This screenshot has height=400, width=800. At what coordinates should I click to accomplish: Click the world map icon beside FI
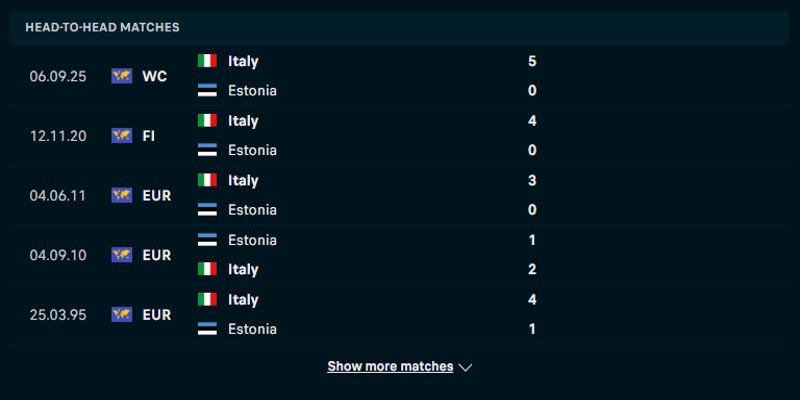[x=122, y=136]
